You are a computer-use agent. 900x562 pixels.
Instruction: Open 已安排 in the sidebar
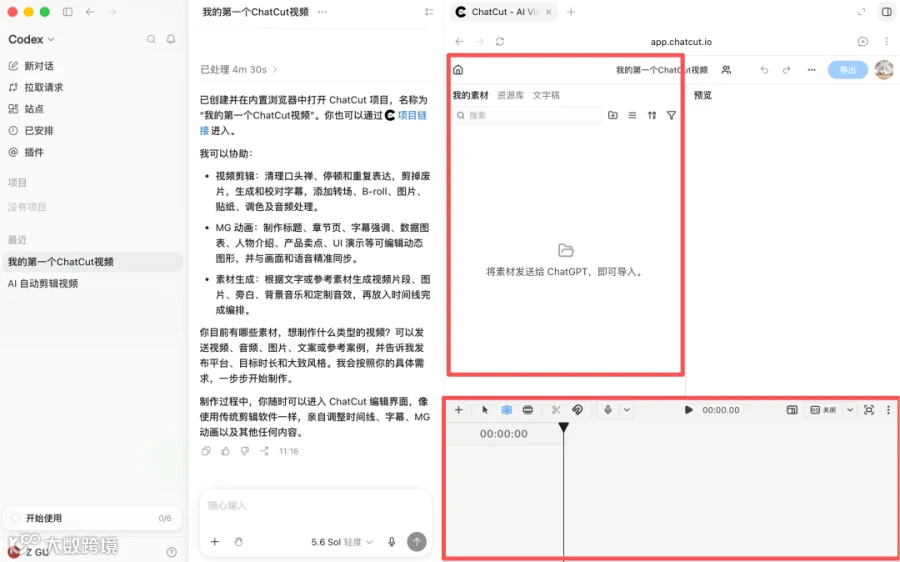32,131
